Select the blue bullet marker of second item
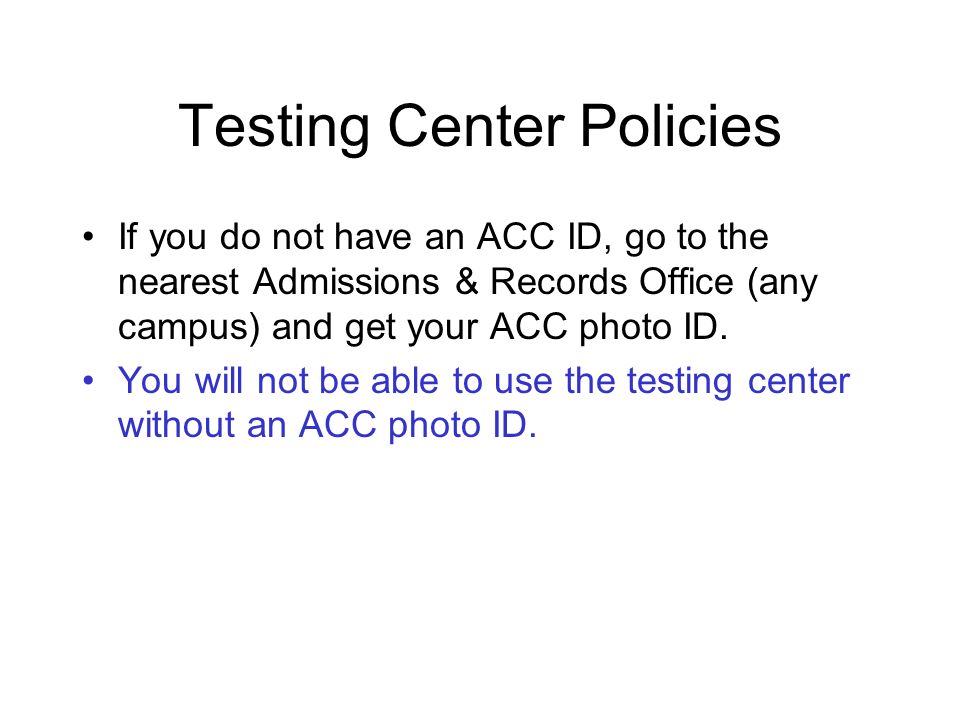Screen dimensions: 960x720 pos(89,380)
